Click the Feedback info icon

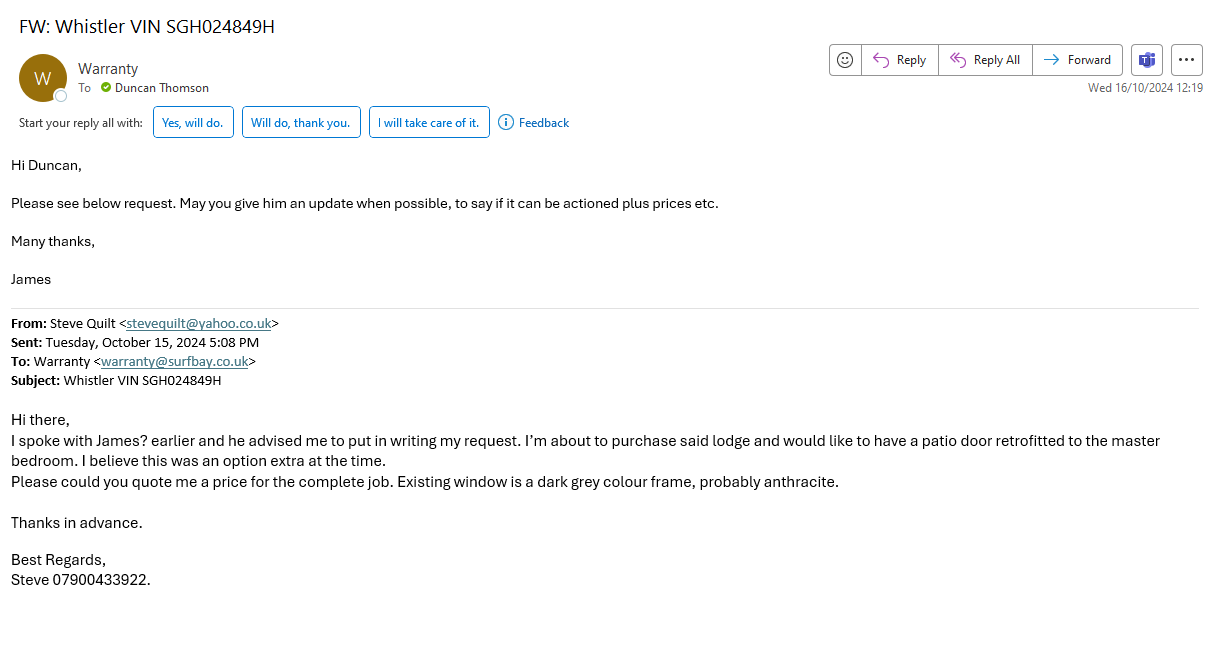(x=506, y=123)
